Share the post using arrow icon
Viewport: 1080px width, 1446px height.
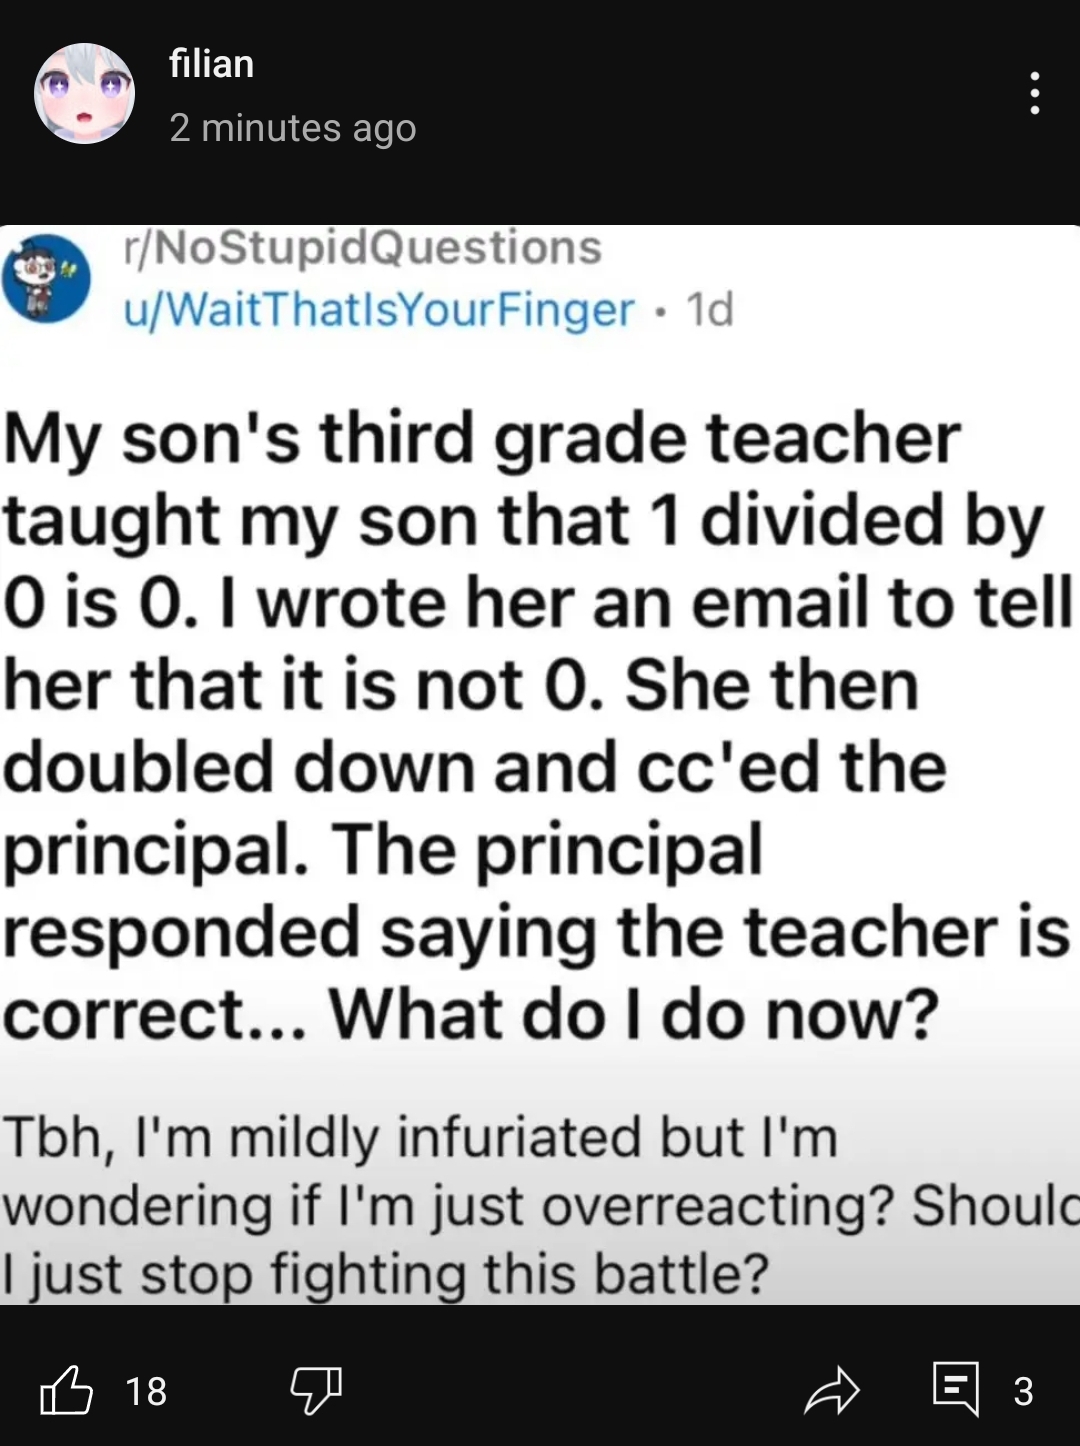click(x=831, y=1390)
